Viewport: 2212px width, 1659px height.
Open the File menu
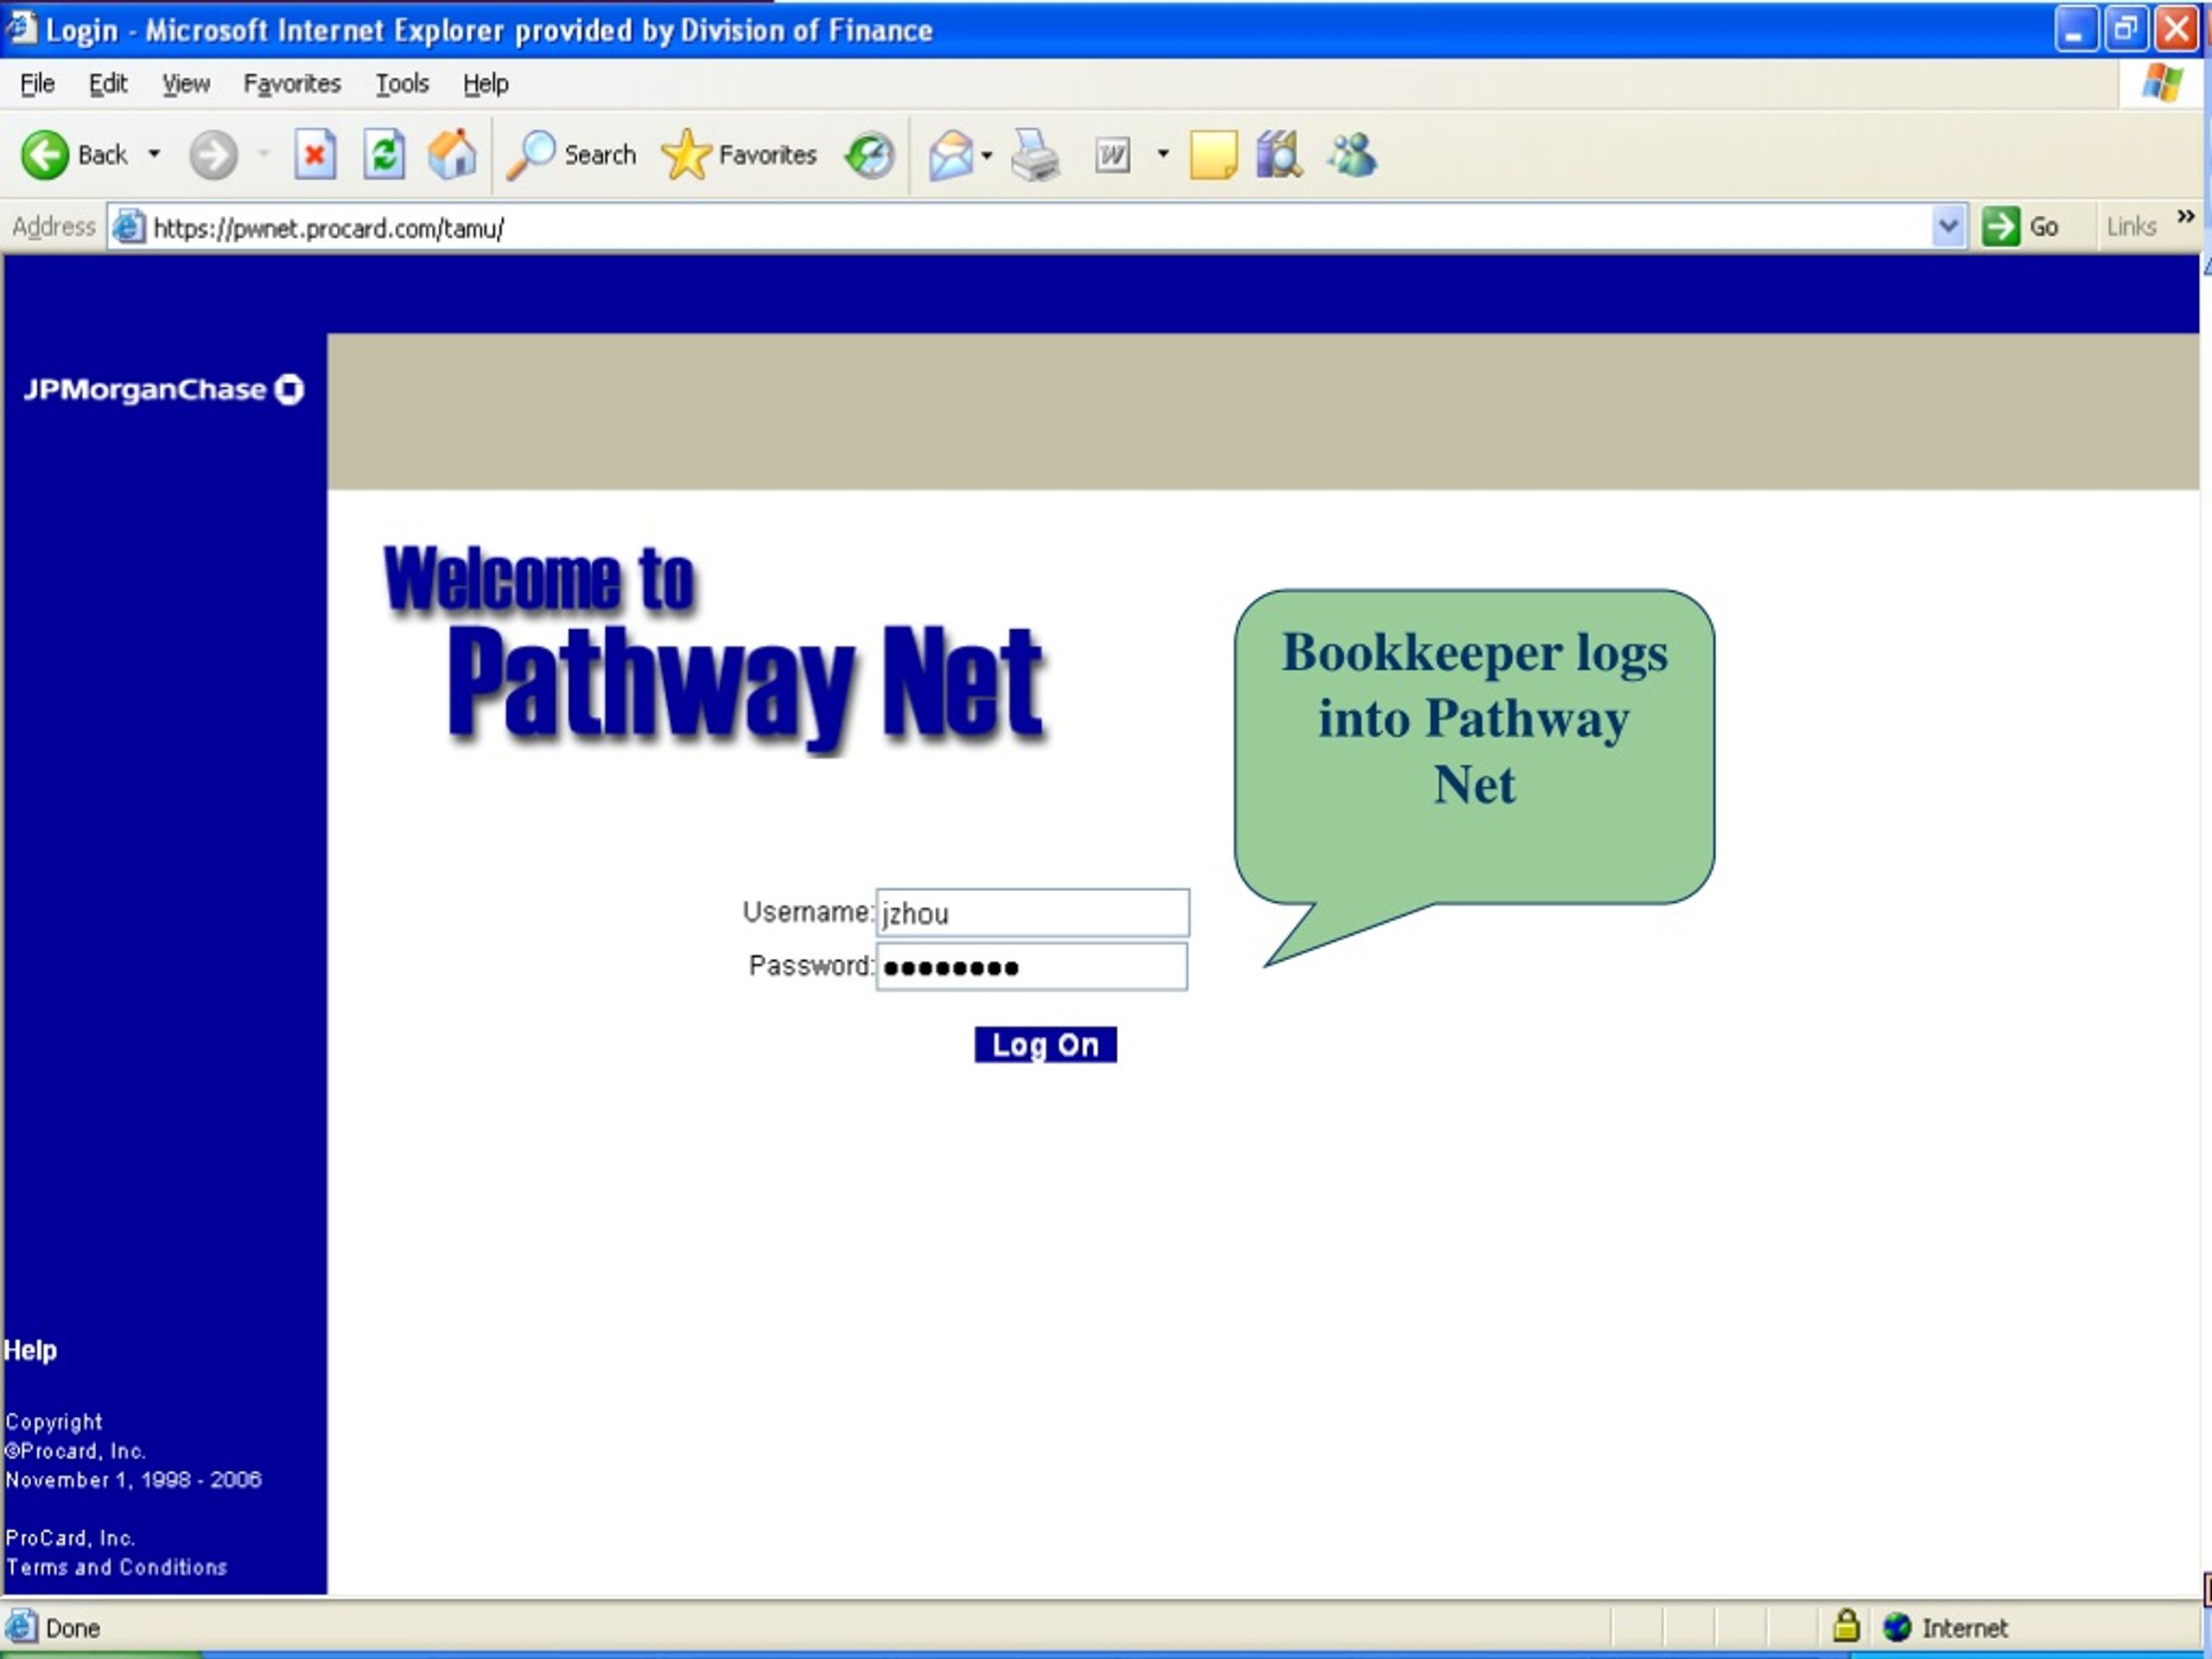point(38,84)
